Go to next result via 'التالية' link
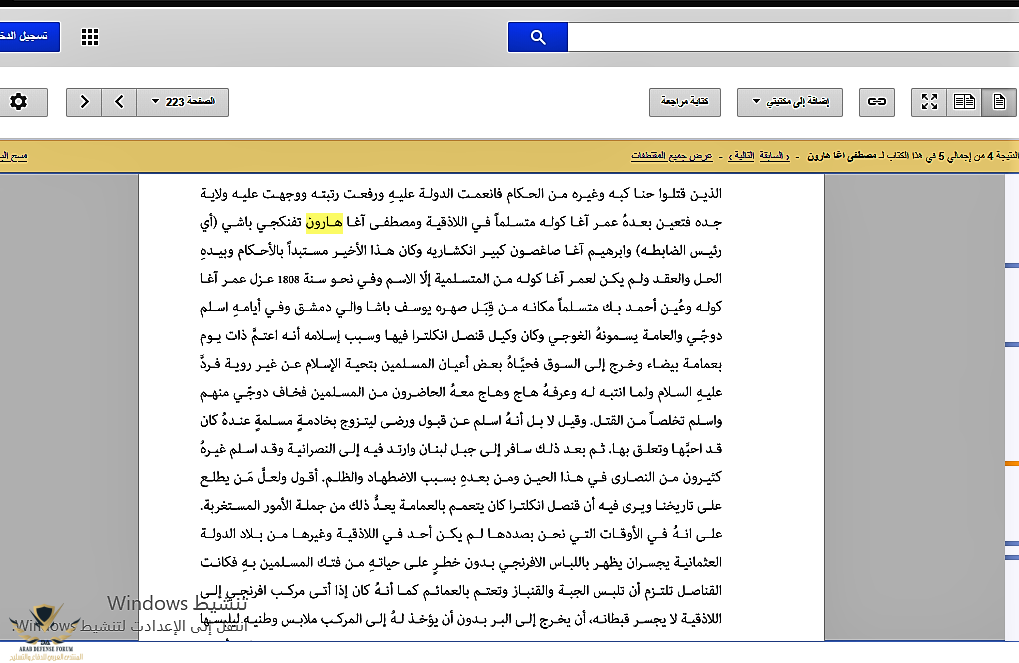This screenshot has width=1019, height=663. coord(740,156)
